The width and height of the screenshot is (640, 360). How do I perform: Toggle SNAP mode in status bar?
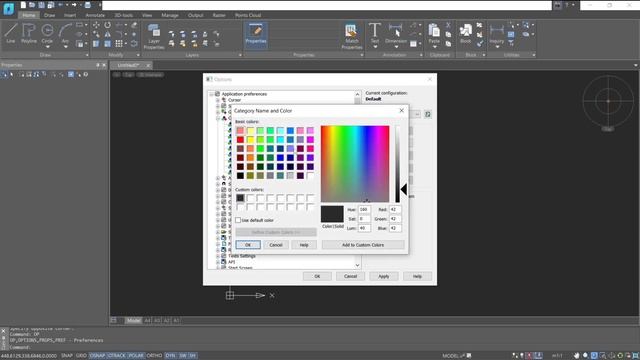tap(67, 356)
